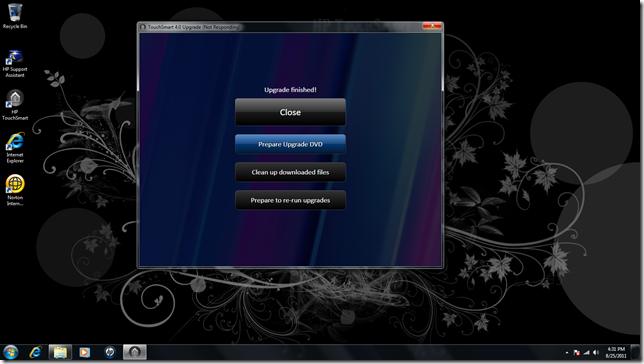Switch to TouchSmart house taskbar item
The width and height of the screenshot is (644, 364).
(x=135, y=352)
